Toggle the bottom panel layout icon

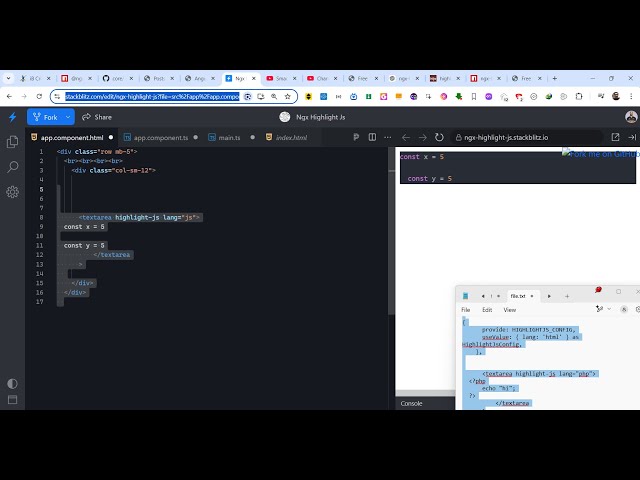[12, 402]
